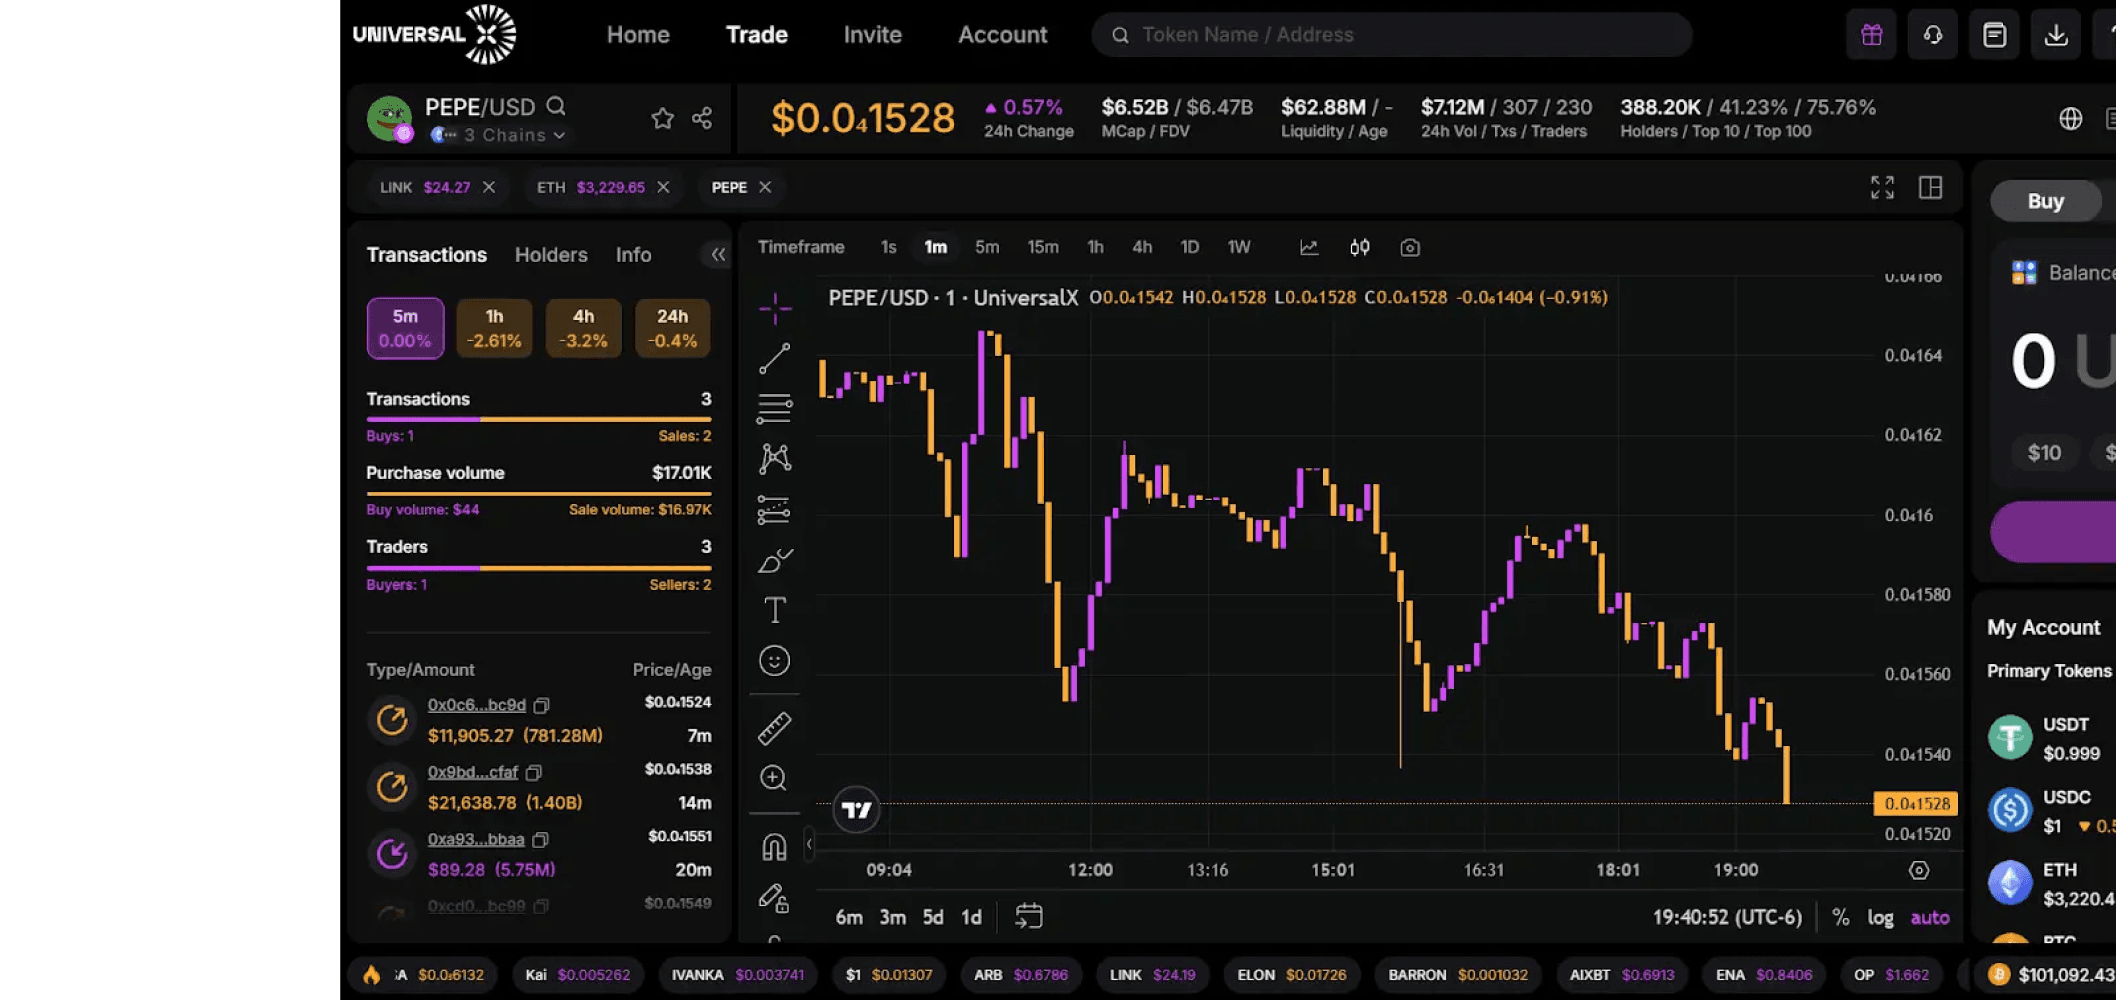Click the ARB ticker in bottom bar
The image size is (2116, 1000).
tap(1021, 975)
